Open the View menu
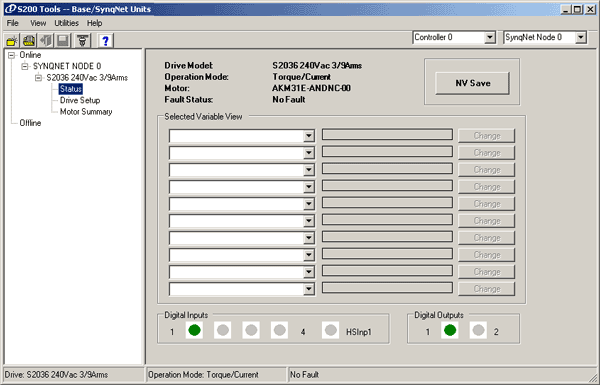 click(38, 23)
